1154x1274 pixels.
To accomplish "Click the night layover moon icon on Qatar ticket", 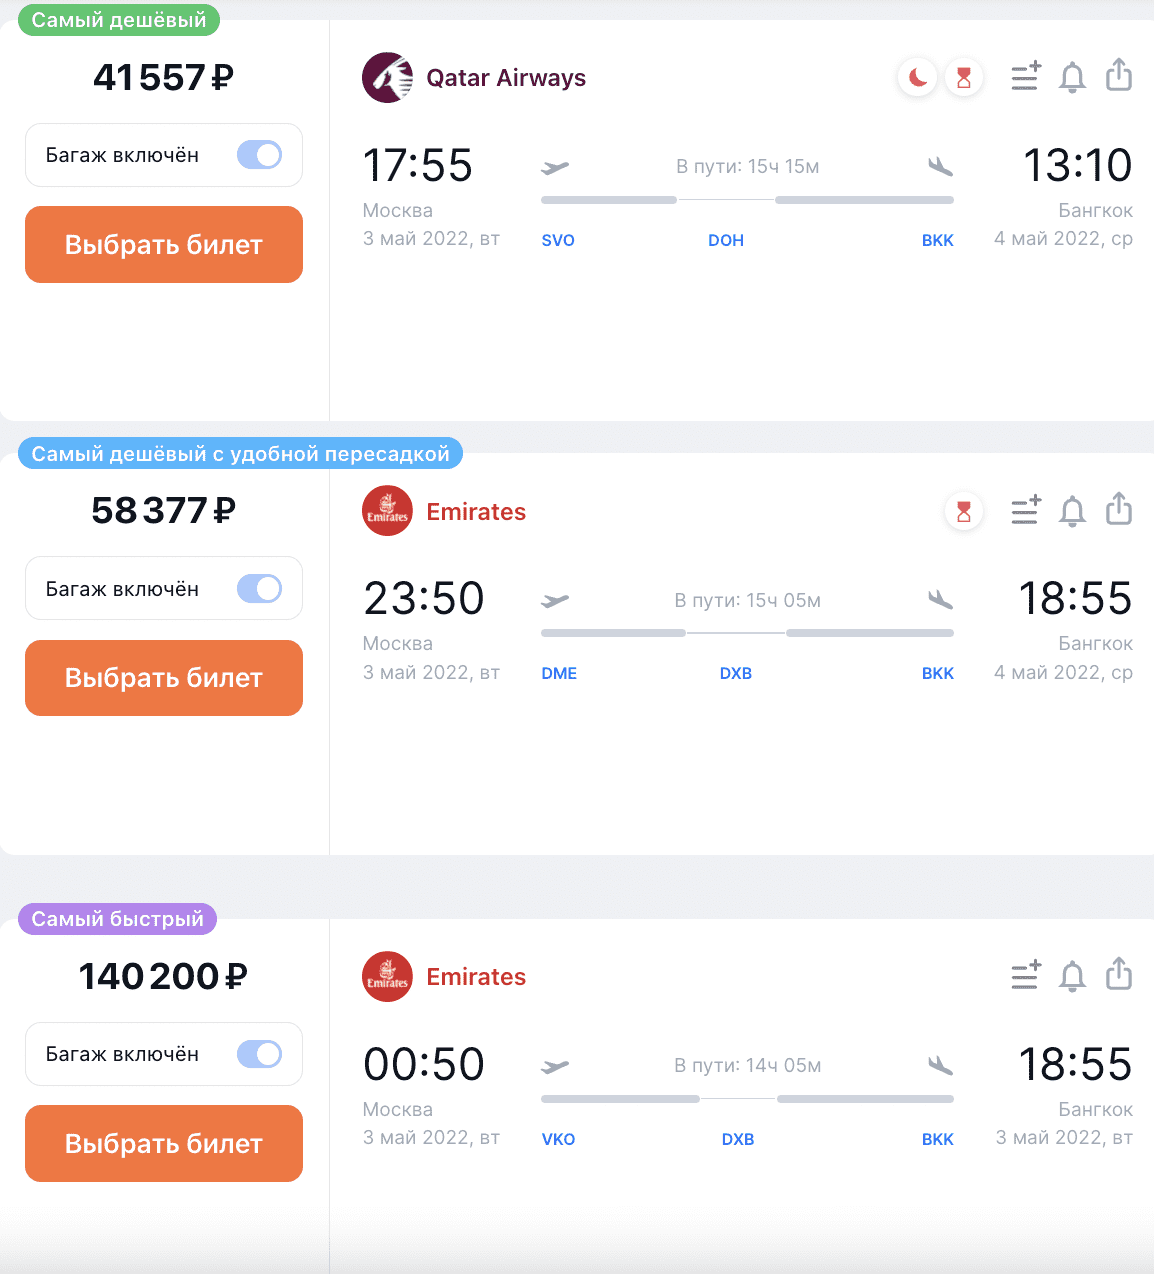I will tap(917, 77).
